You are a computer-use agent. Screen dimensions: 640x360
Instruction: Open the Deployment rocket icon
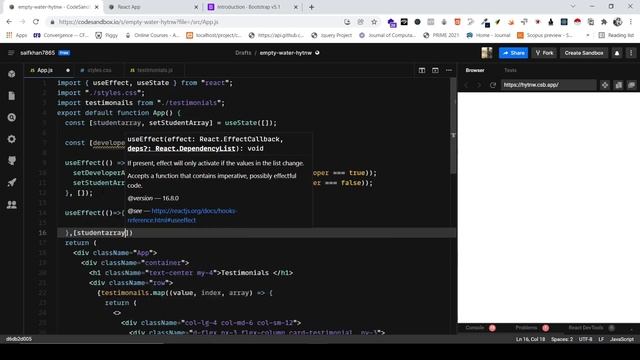coord(12,182)
